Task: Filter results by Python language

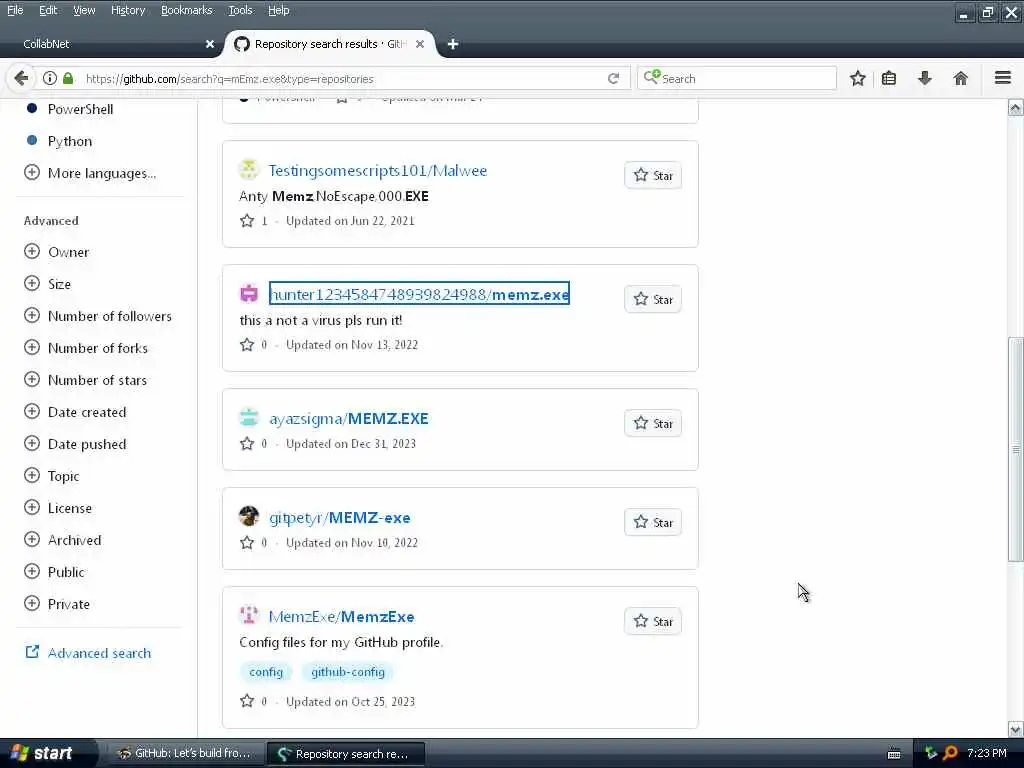Action: (70, 141)
